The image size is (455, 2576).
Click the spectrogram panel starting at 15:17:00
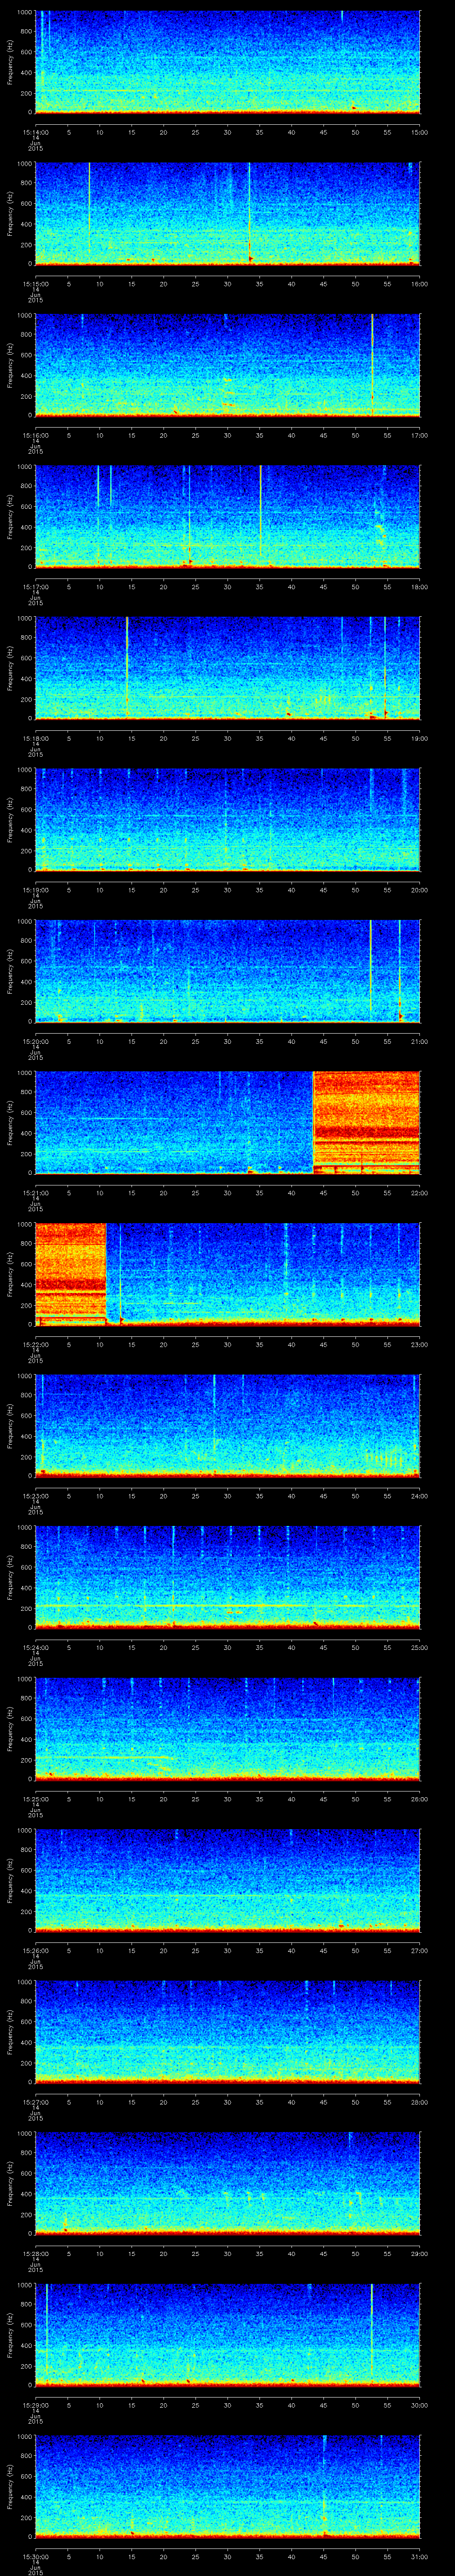[227, 517]
